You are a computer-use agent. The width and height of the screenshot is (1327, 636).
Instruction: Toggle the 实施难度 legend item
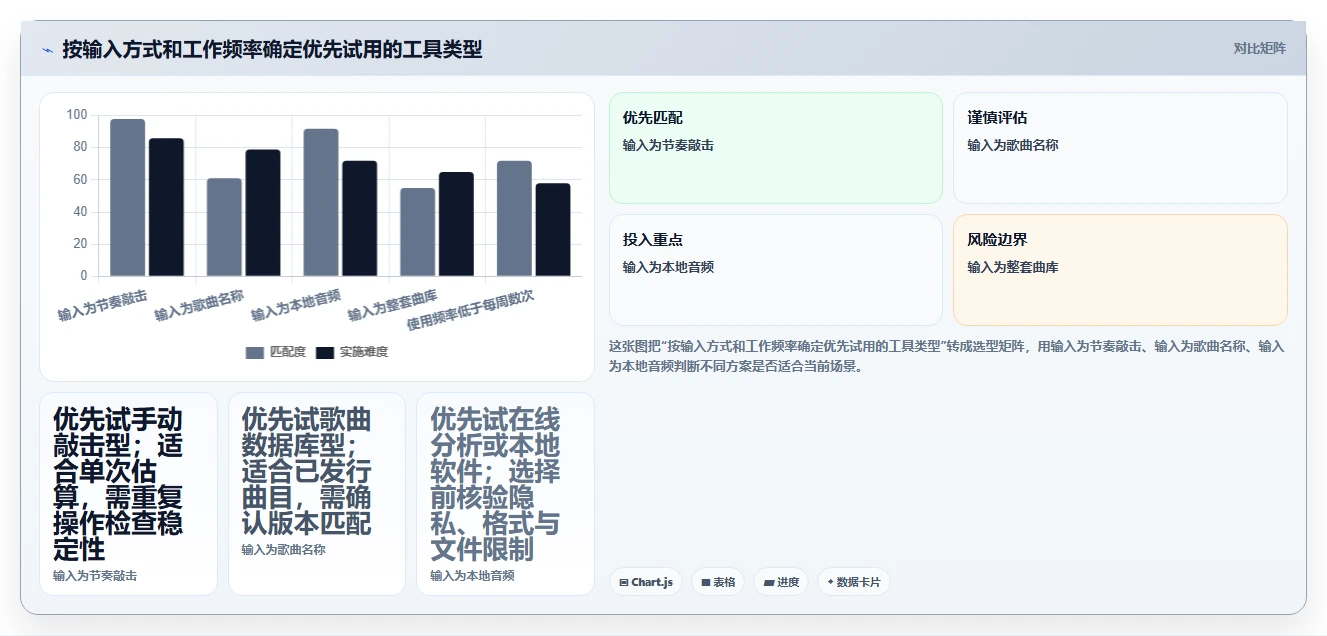[x=352, y=352]
